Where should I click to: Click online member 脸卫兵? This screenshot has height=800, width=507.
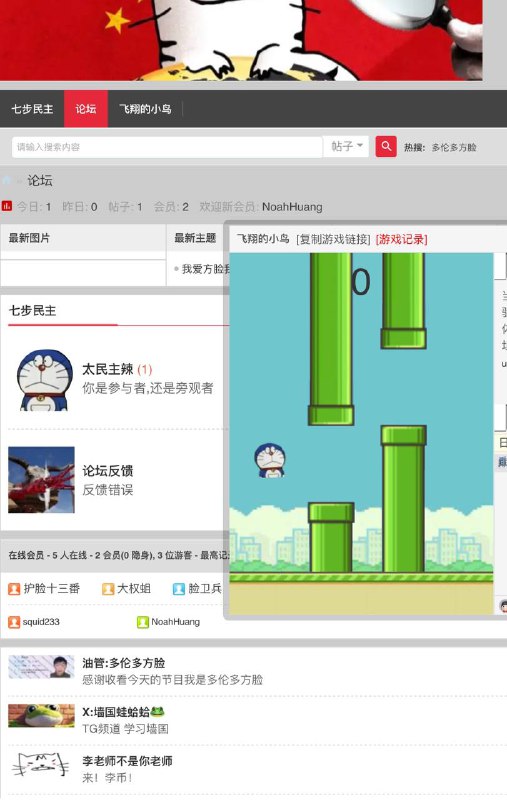(205, 588)
